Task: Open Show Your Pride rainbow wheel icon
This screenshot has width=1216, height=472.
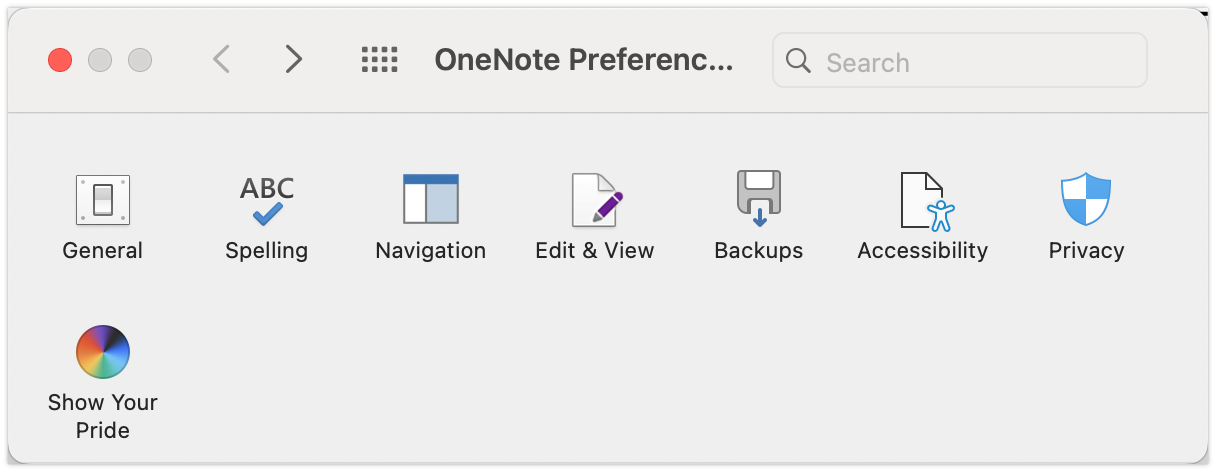Action: (x=103, y=352)
